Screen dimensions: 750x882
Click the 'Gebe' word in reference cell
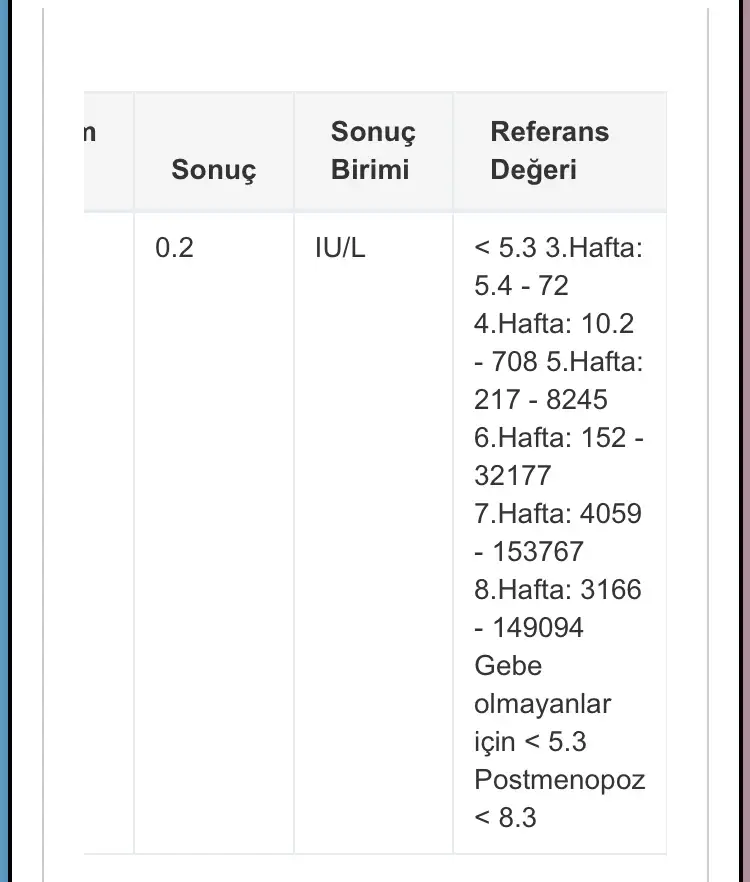[x=507, y=666]
